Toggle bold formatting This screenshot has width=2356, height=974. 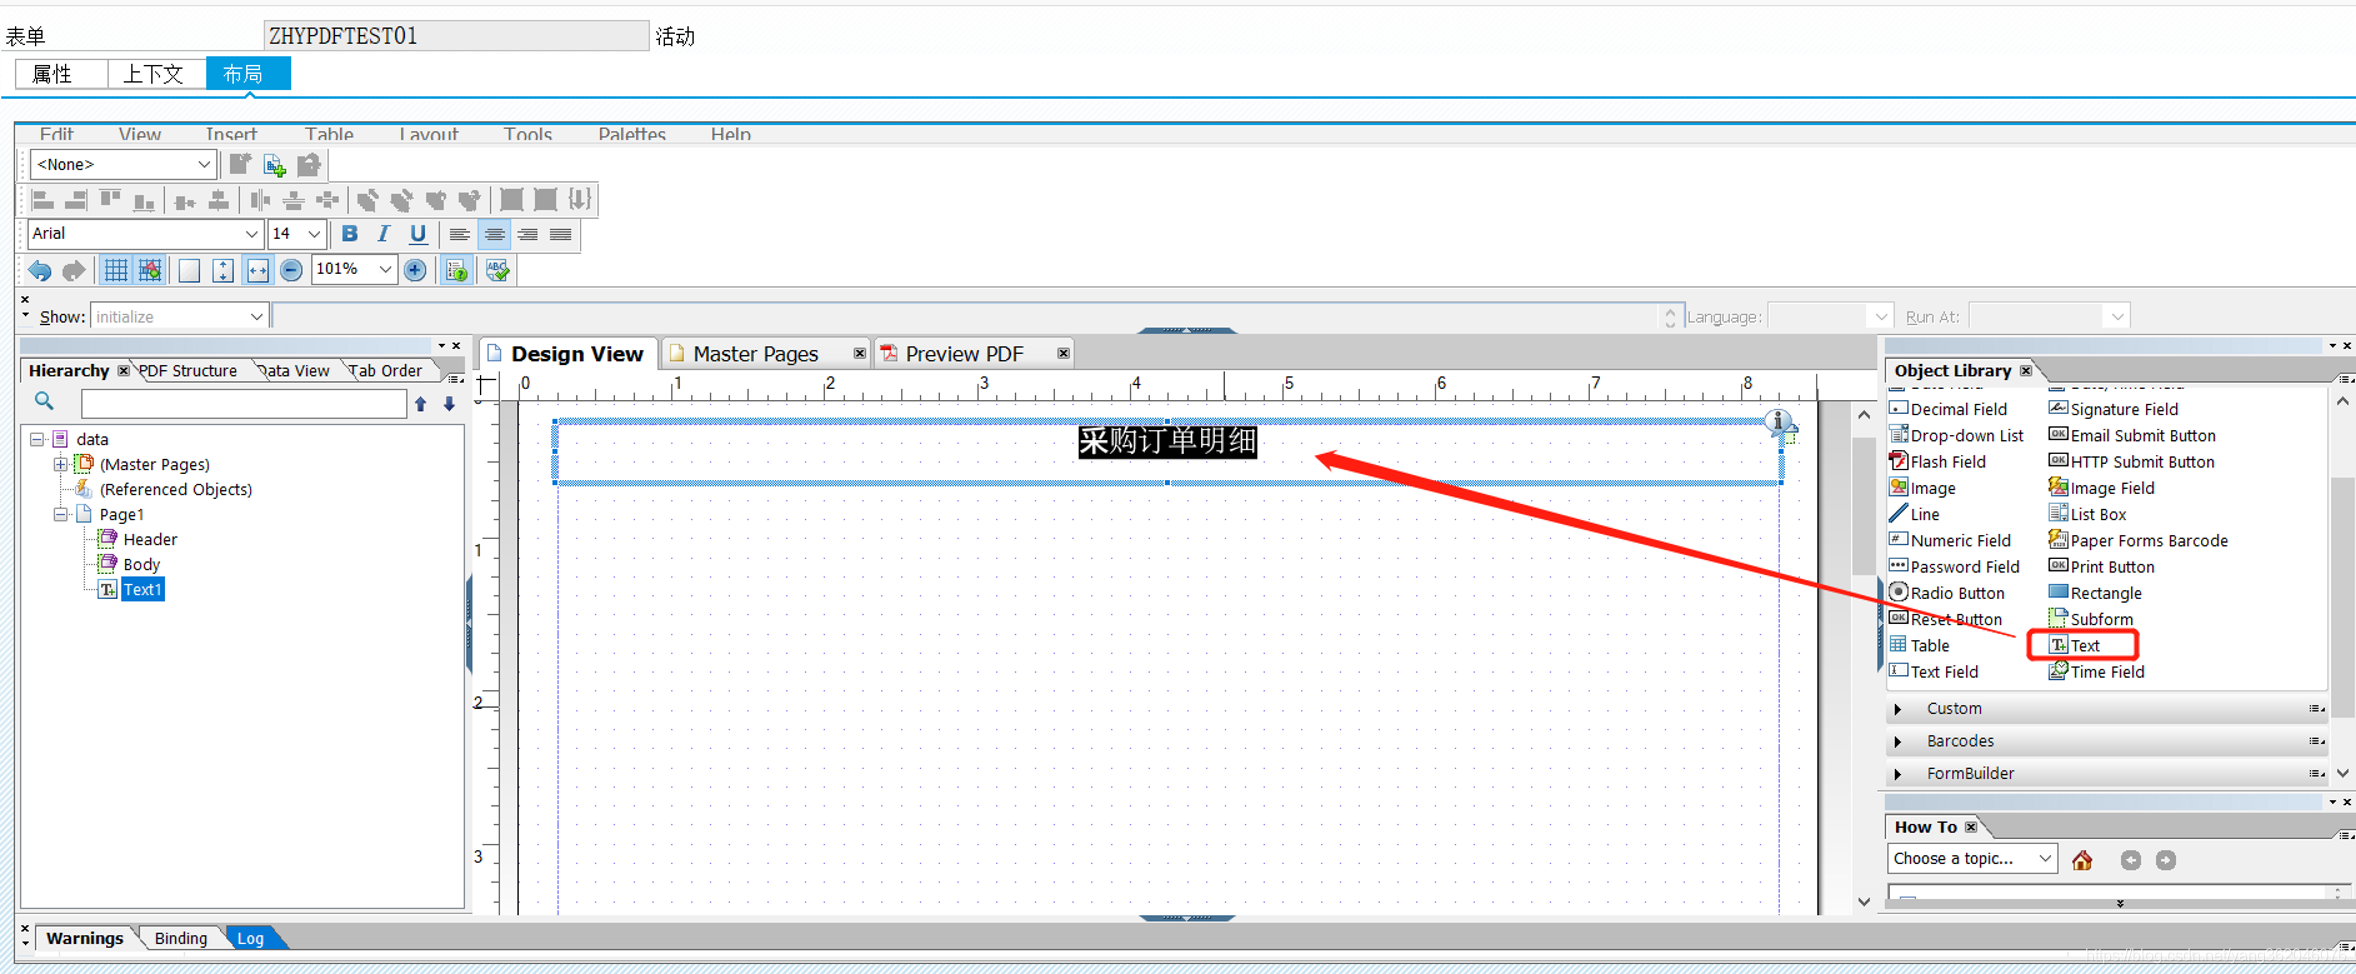[349, 234]
